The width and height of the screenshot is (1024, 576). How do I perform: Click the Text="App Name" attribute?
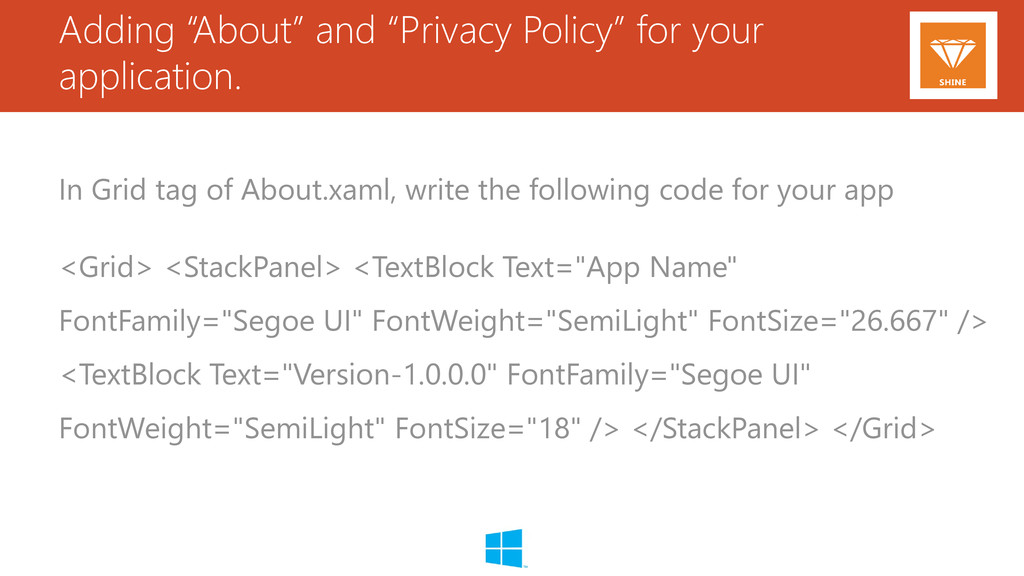tap(619, 268)
